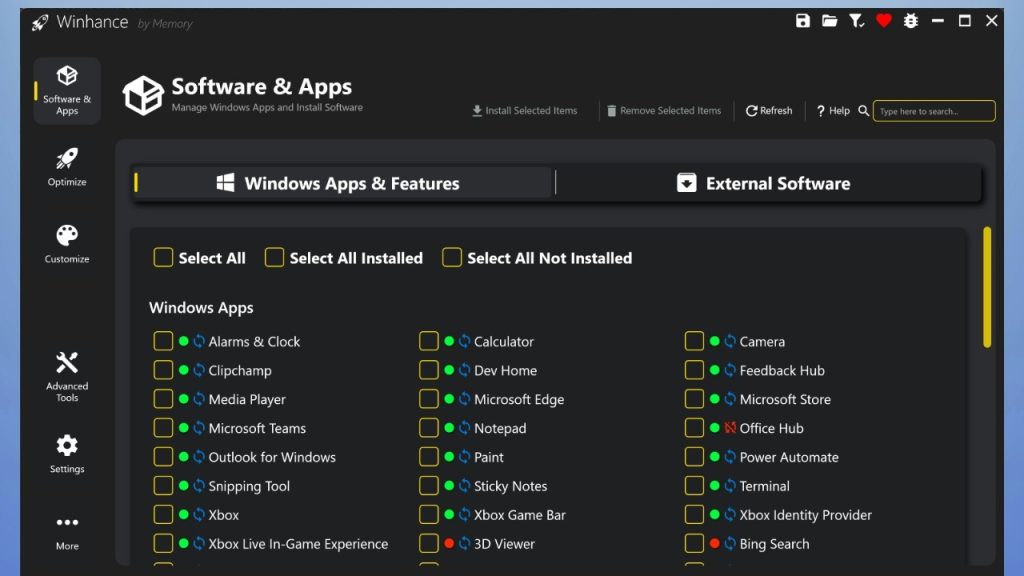Screen dimensions: 1024x576
Task: Tick the Dev Home checkbox
Action: click(x=428, y=370)
